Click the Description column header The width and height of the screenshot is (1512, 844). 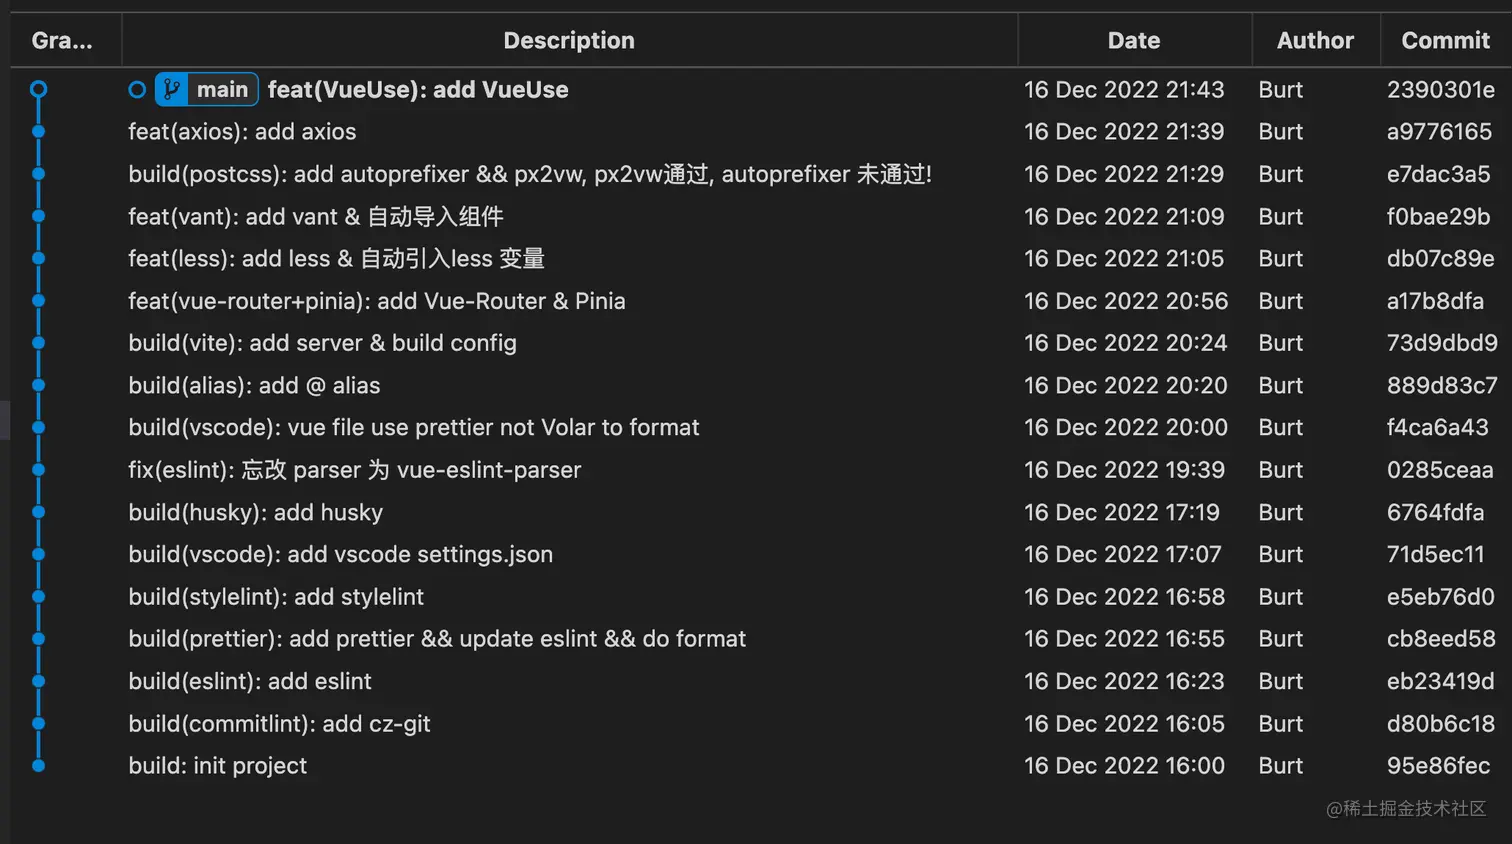(569, 40)
